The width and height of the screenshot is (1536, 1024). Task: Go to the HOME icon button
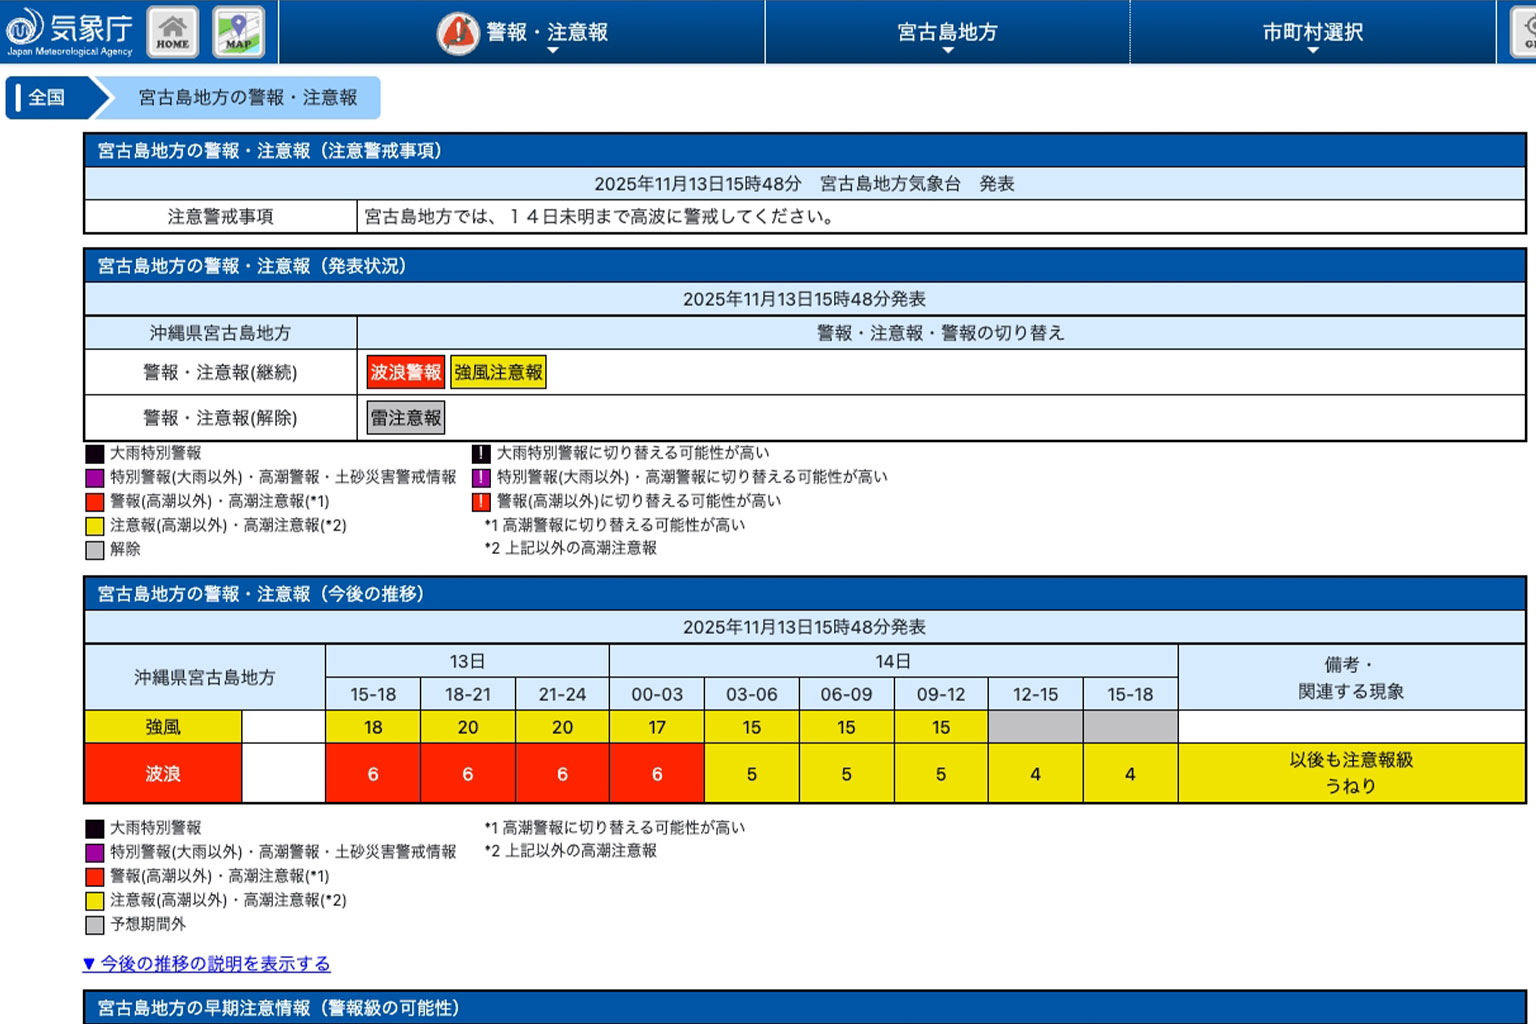click(x=173, y=32)
